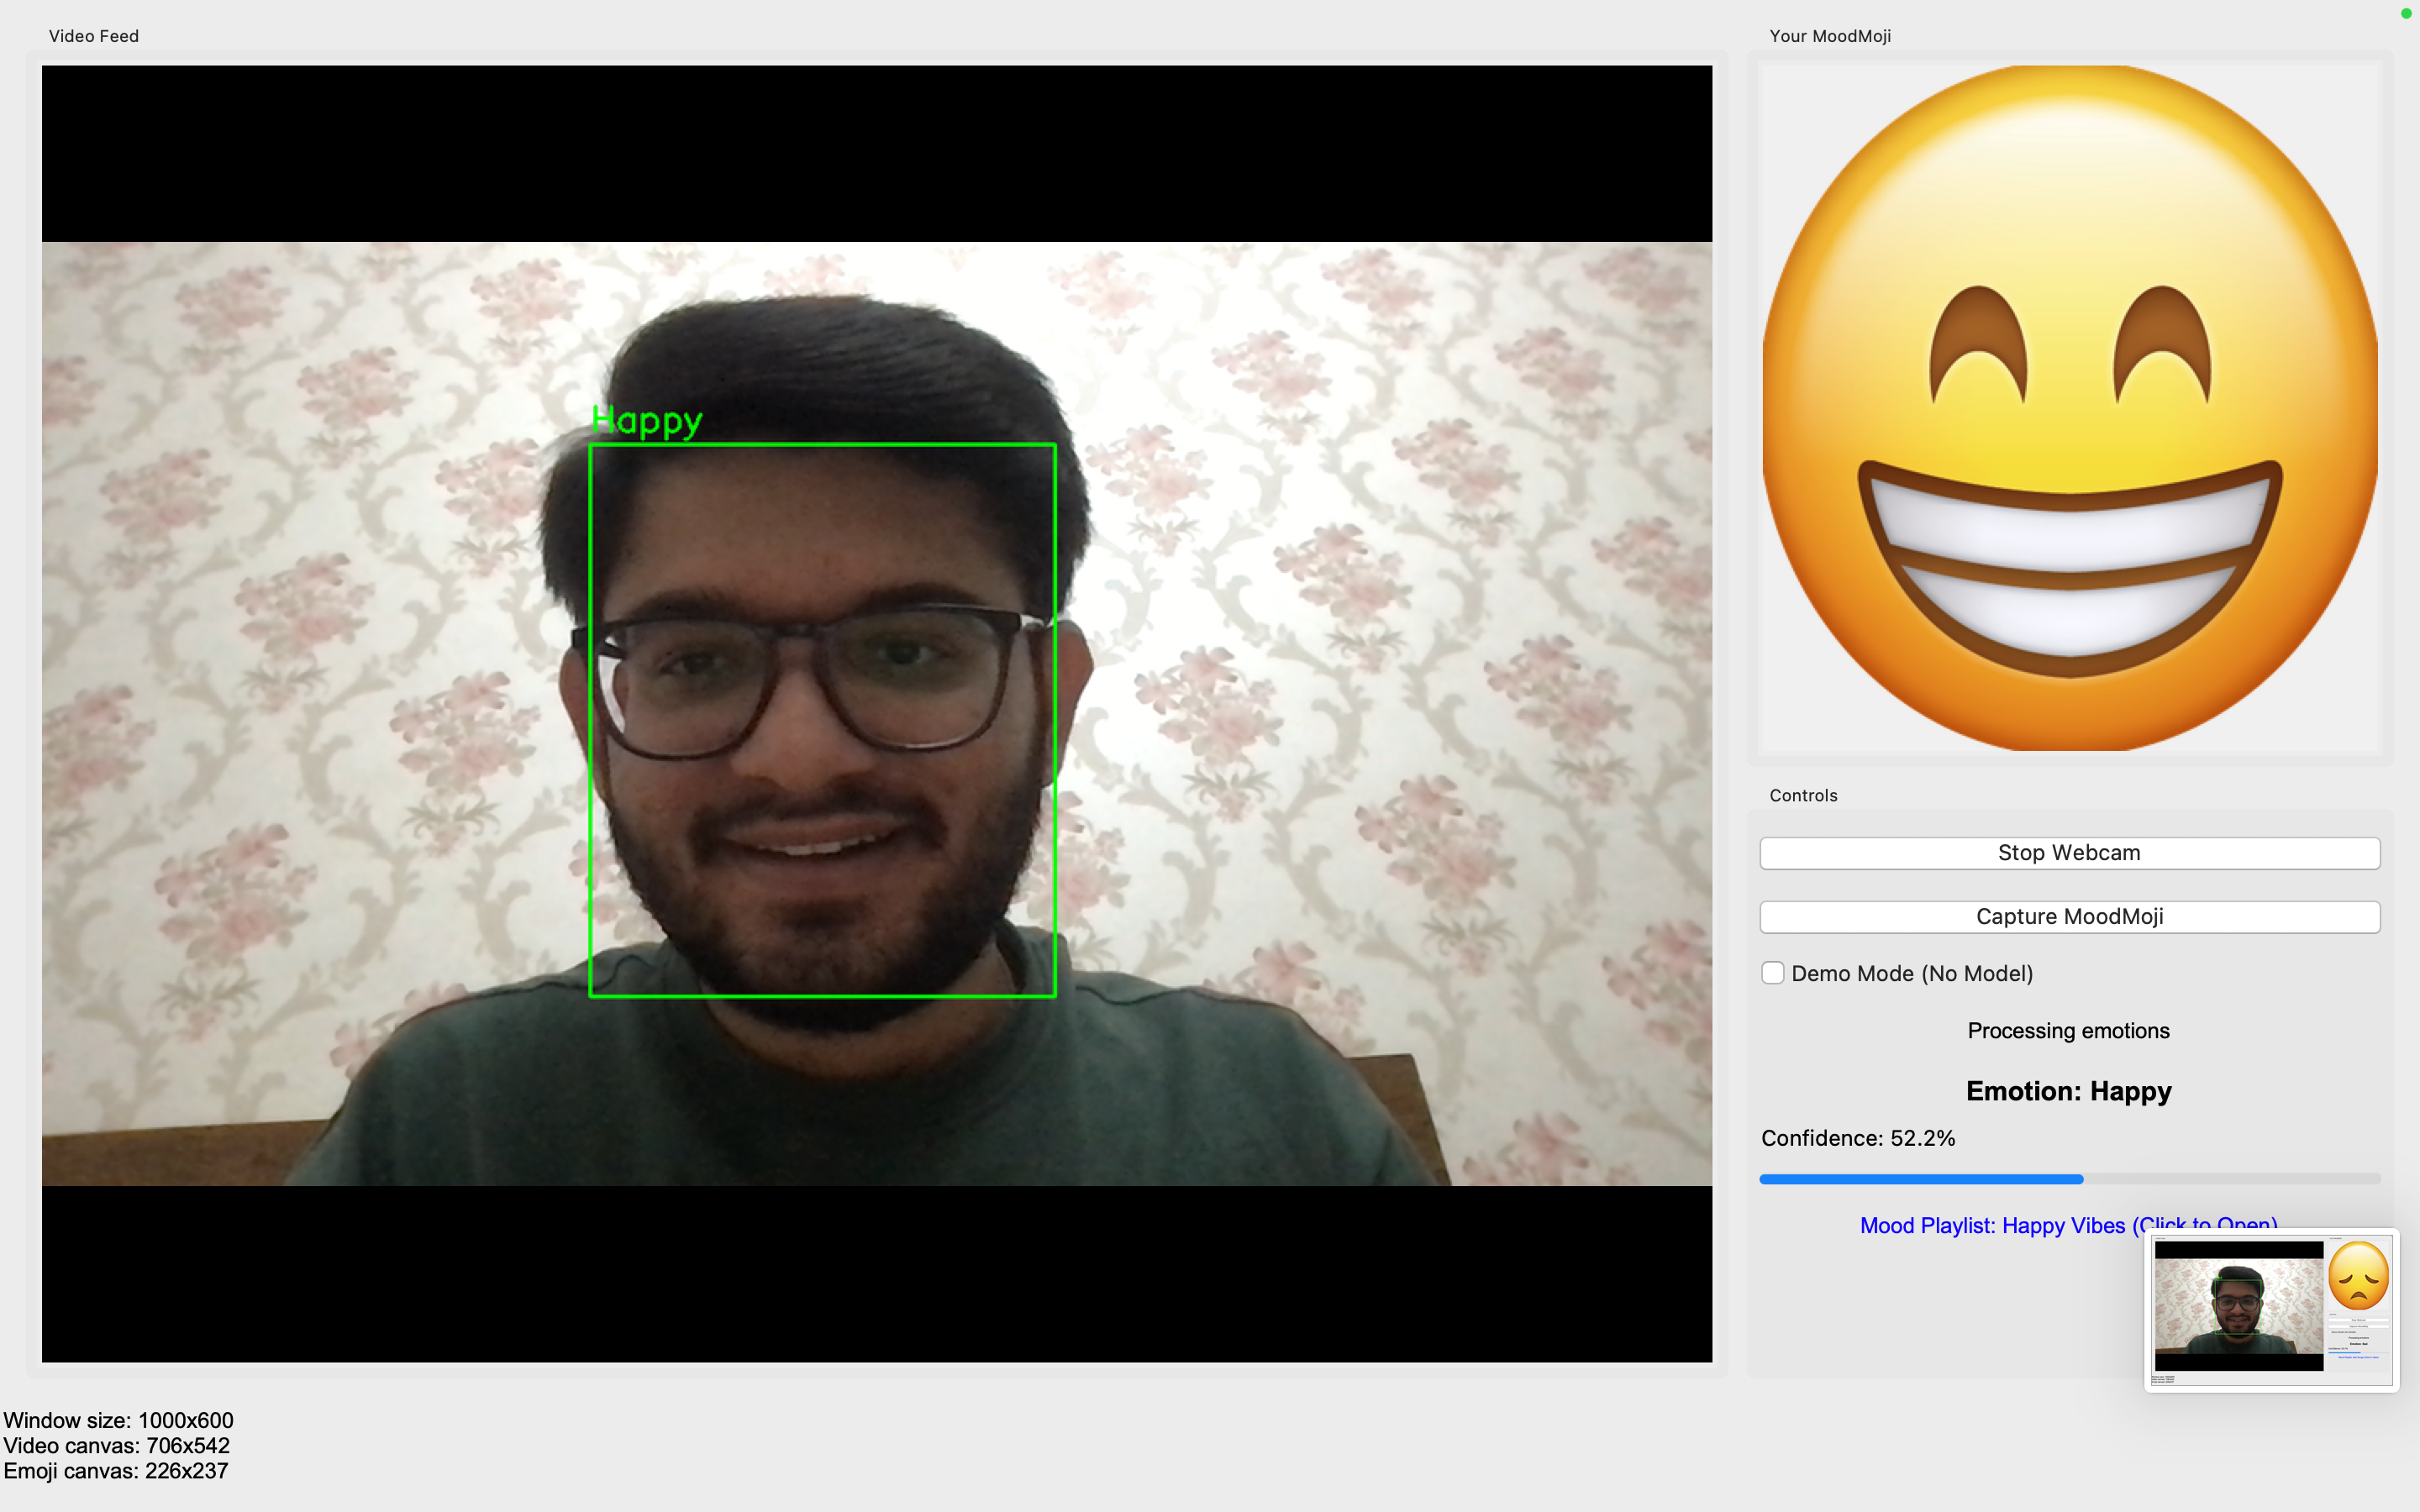Click the 'Your MoodMoji' panel title

[1829, 36]
